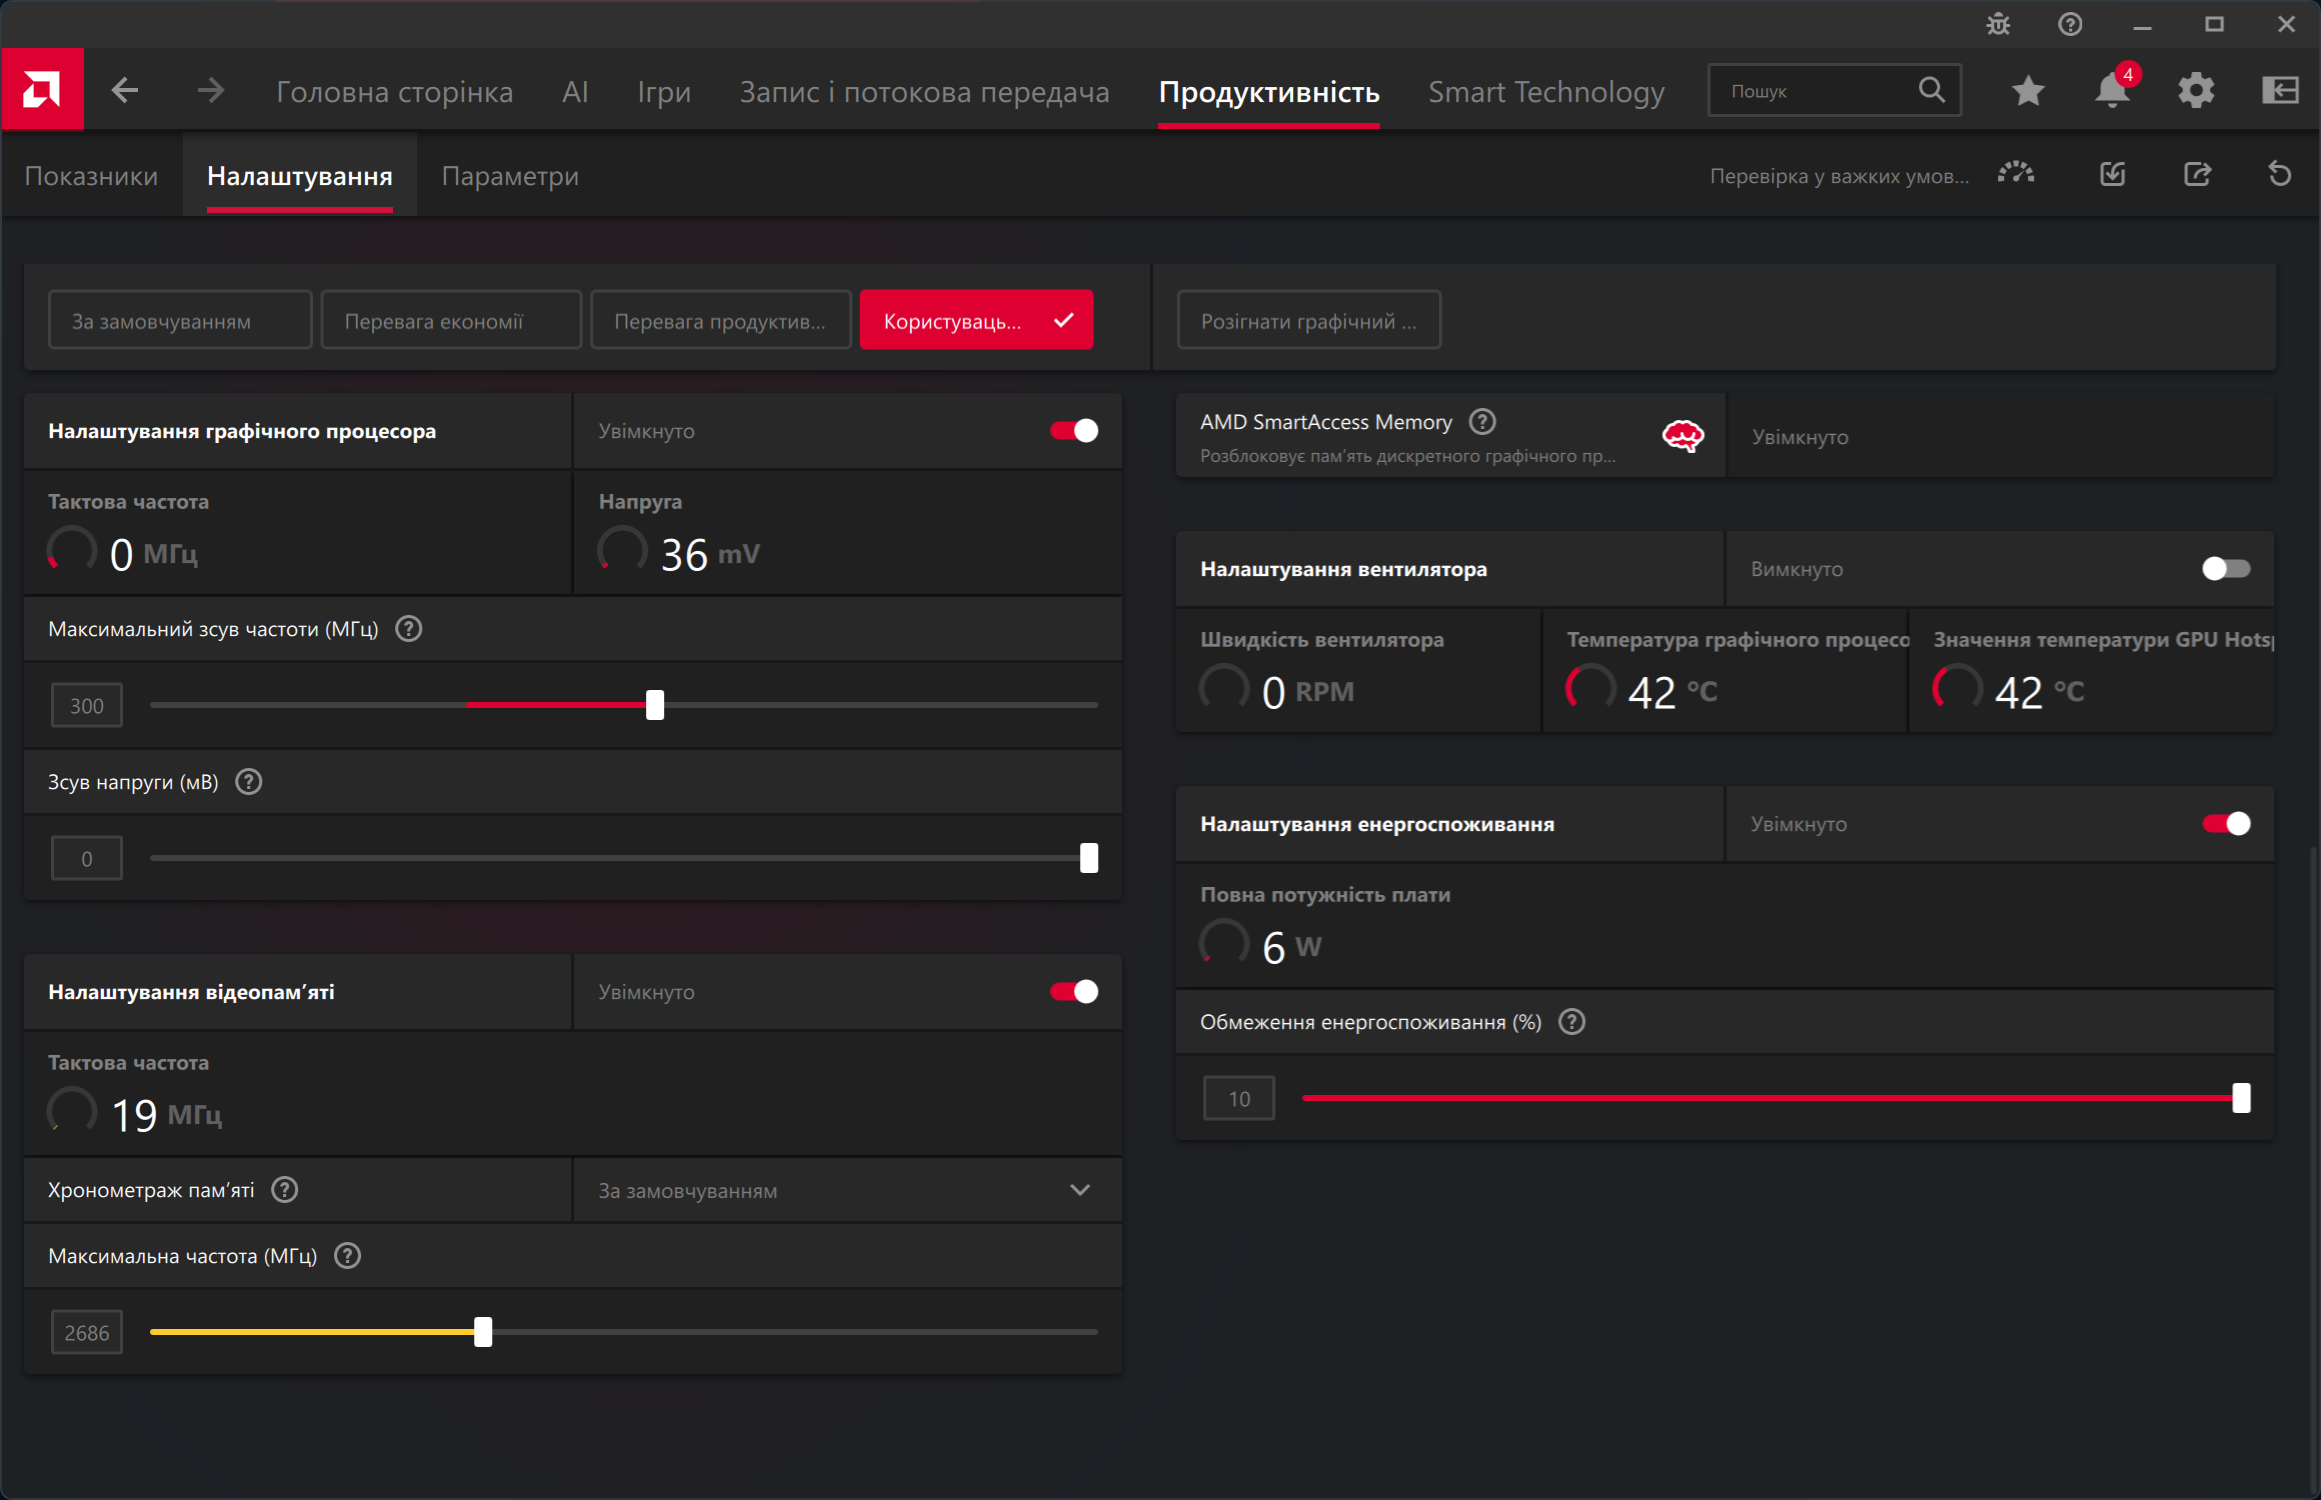The image size is (2321, 1500).
Task: Open help for Максимальна частота (МГц)
Action: pos(347,1256)
